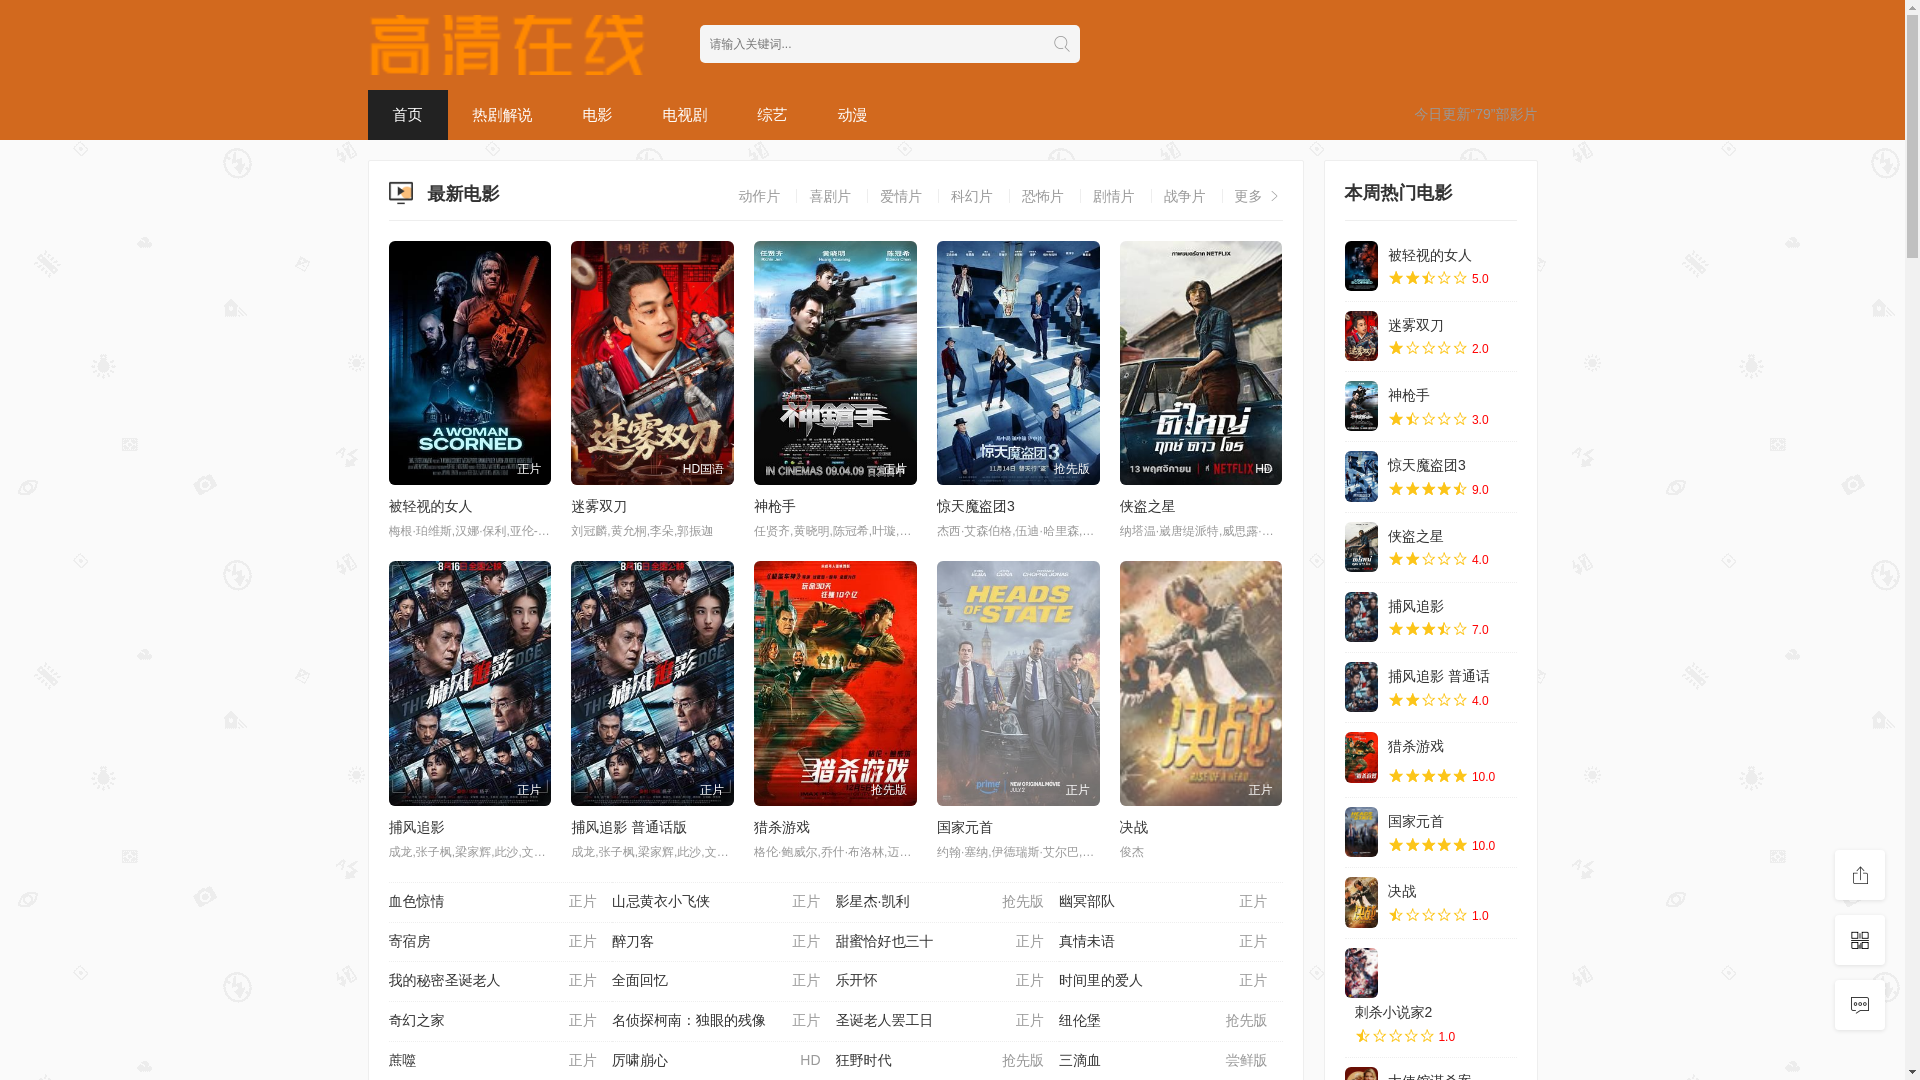Open the 惊天魔盗团3 poster
This screenshot has width=1920, height=1080.
coord(1018,363)
